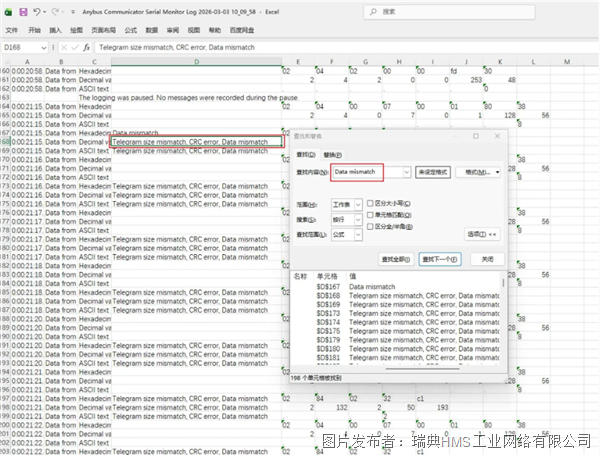Image resolution: width=600 pixels, height=455 pixels.
Task: Open the 文件 (File) menu
Action: coord(11,30)
